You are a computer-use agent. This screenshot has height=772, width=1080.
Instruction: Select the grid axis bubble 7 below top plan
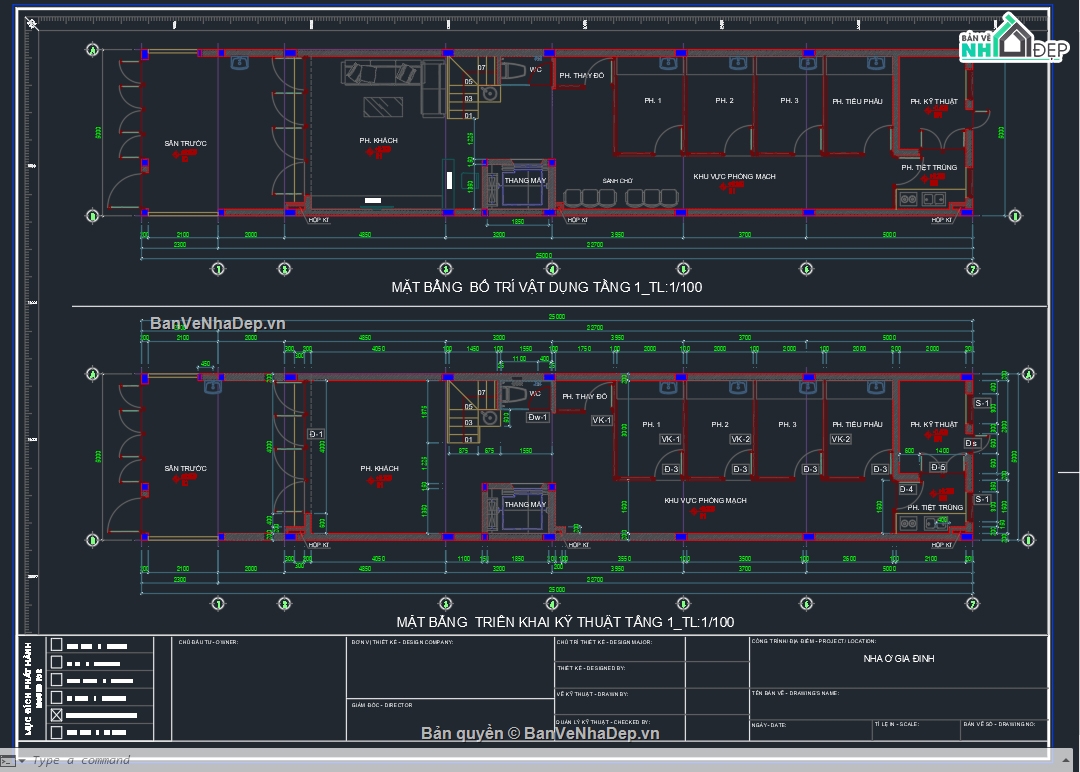tap(971, 268)
